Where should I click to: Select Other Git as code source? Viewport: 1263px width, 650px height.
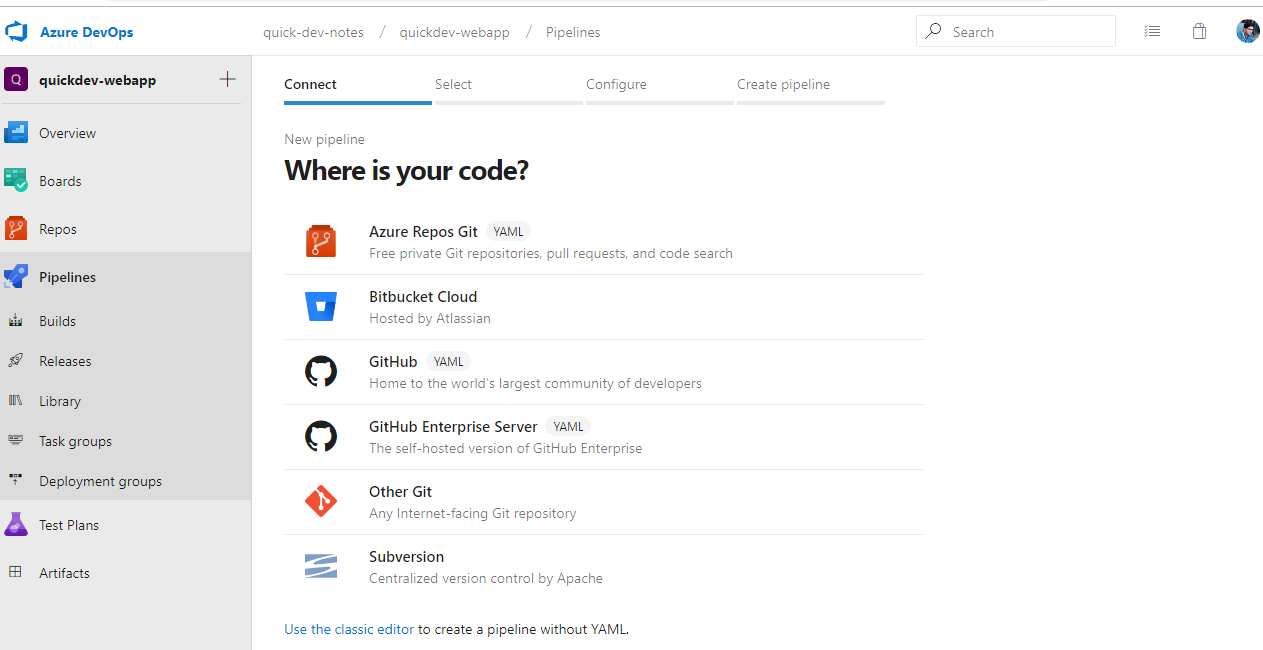(x=603, y=502)
